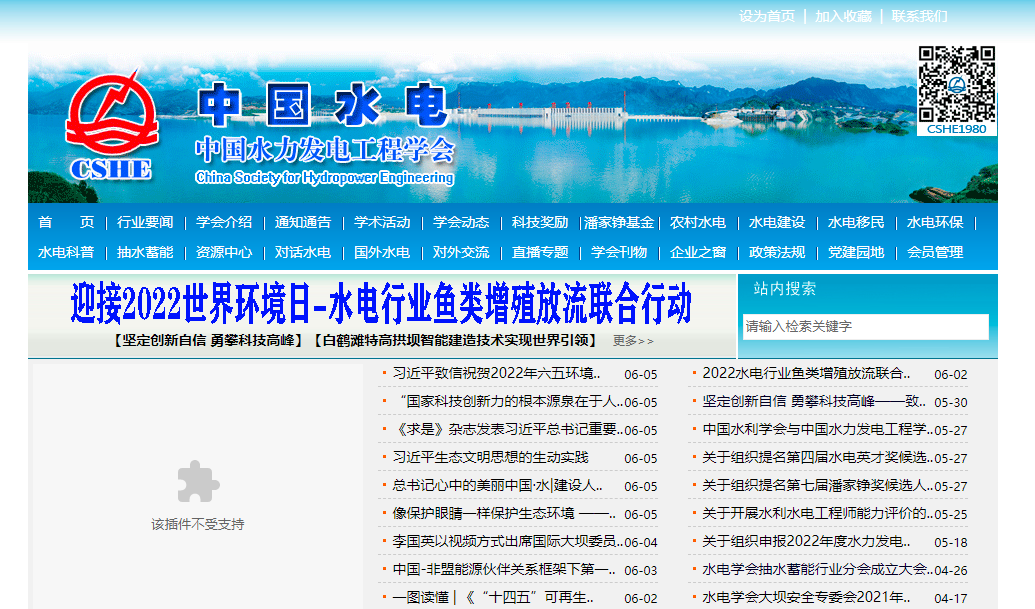Open article 习近平生态文明思想的生动实践

pyautogui.click(x=490, y=457)
